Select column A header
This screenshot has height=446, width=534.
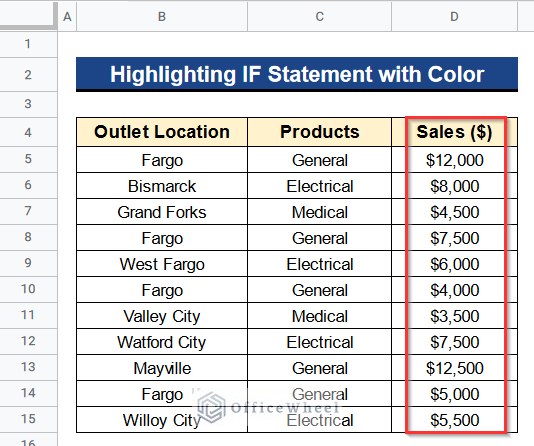pyautogui.click(x=67, y=16)
